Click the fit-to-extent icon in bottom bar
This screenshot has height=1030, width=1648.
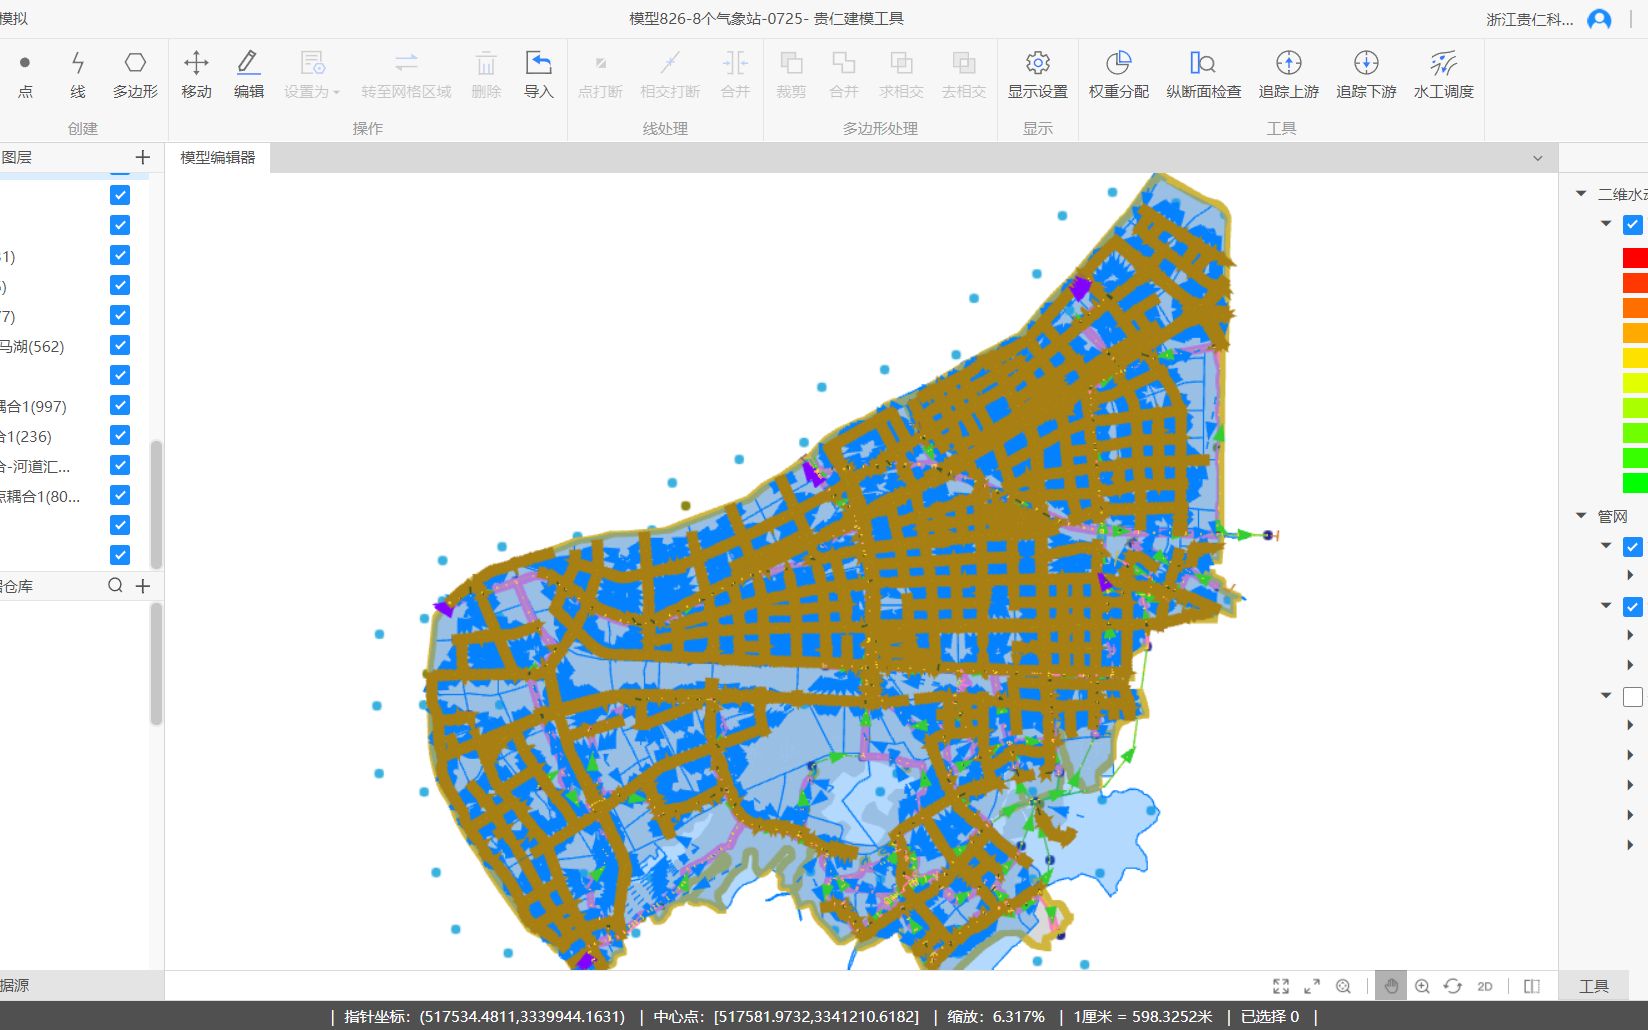click(1281, 986)
